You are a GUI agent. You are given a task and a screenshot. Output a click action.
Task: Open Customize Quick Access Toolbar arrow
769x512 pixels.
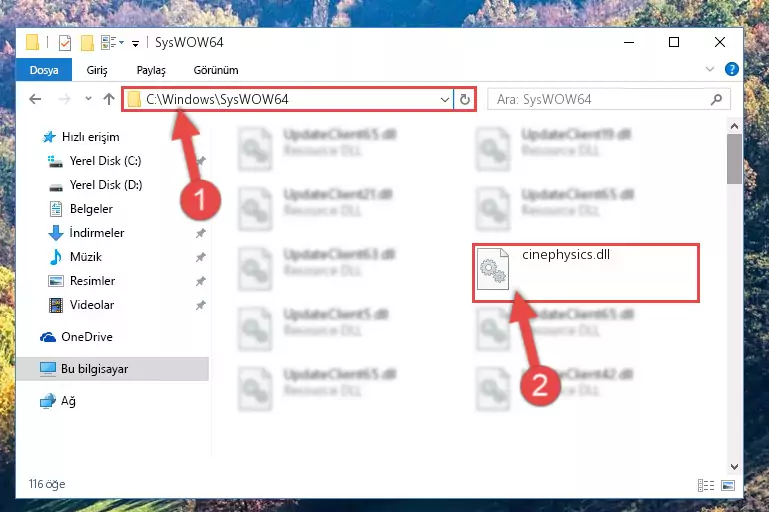[x=135, y=43]
